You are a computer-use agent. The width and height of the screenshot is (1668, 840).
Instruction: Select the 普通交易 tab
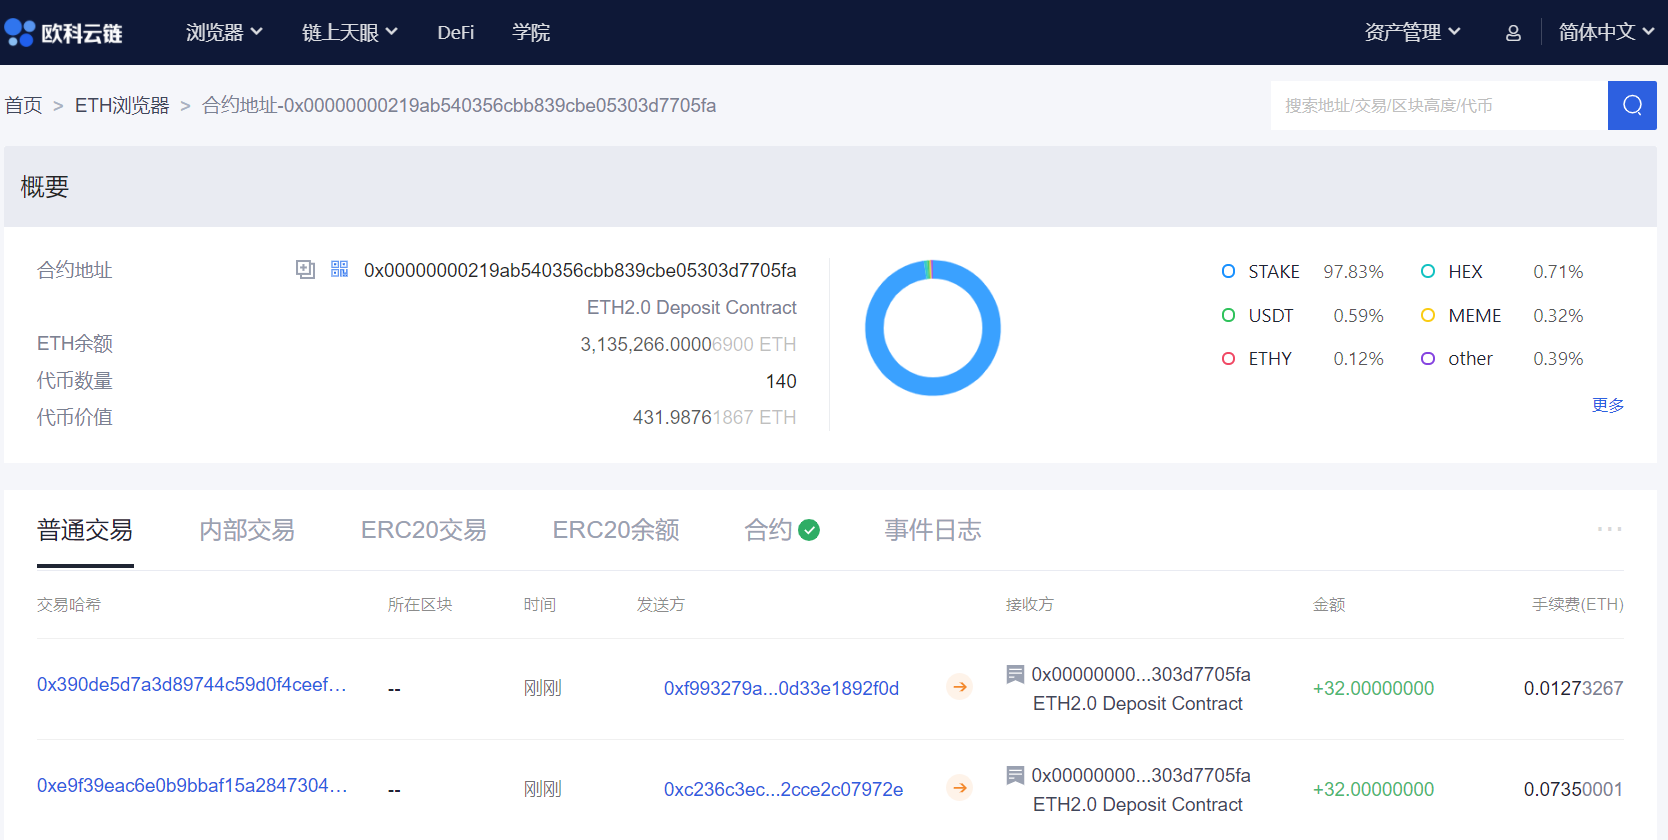tap(85, 530)
